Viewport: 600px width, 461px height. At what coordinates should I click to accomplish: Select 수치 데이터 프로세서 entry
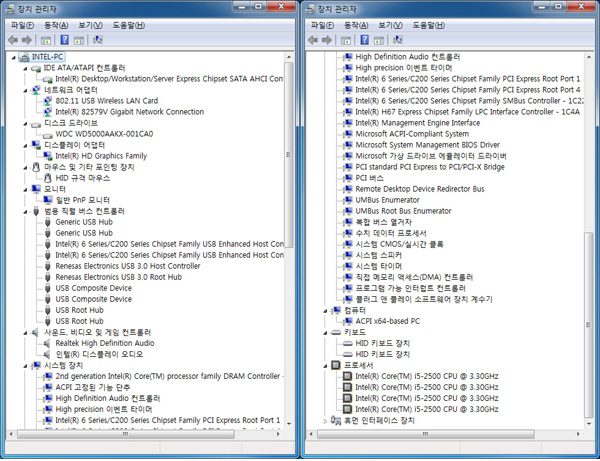[x=391, y=233]
